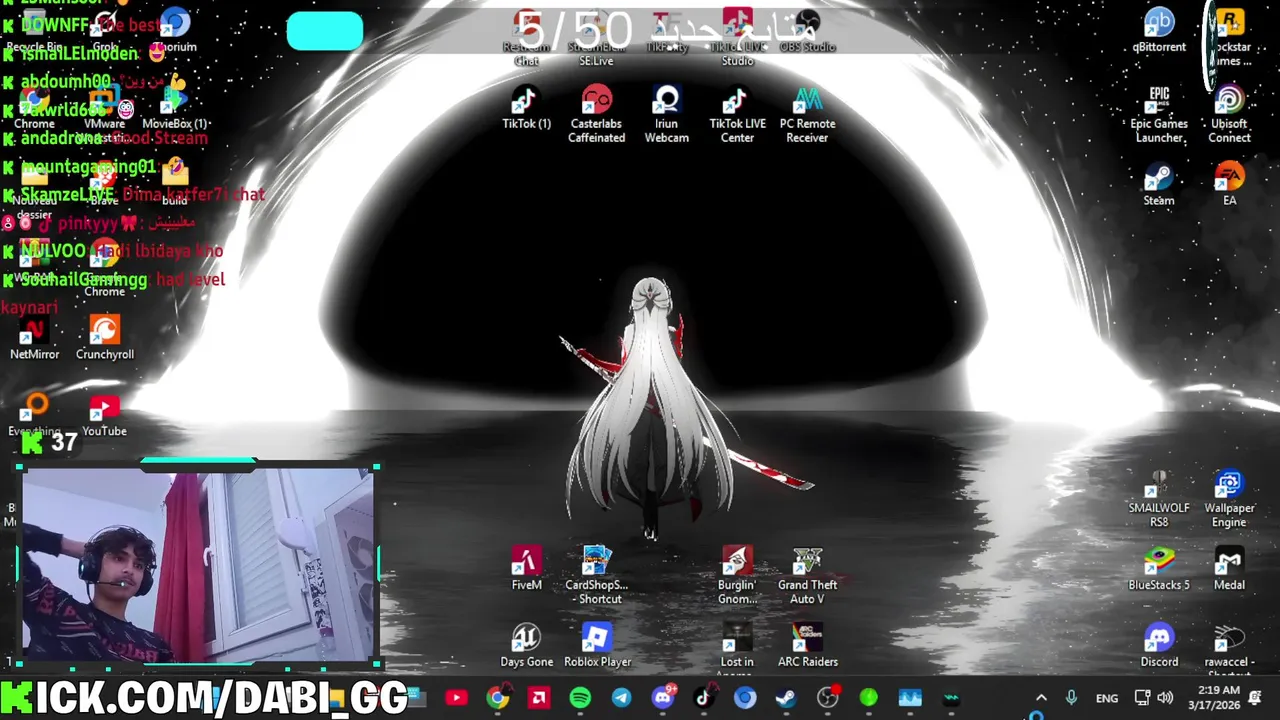Screen dimensions: 1280x720
Task: Open Chrome from the taskbar
Action: (x=497, y=698)
